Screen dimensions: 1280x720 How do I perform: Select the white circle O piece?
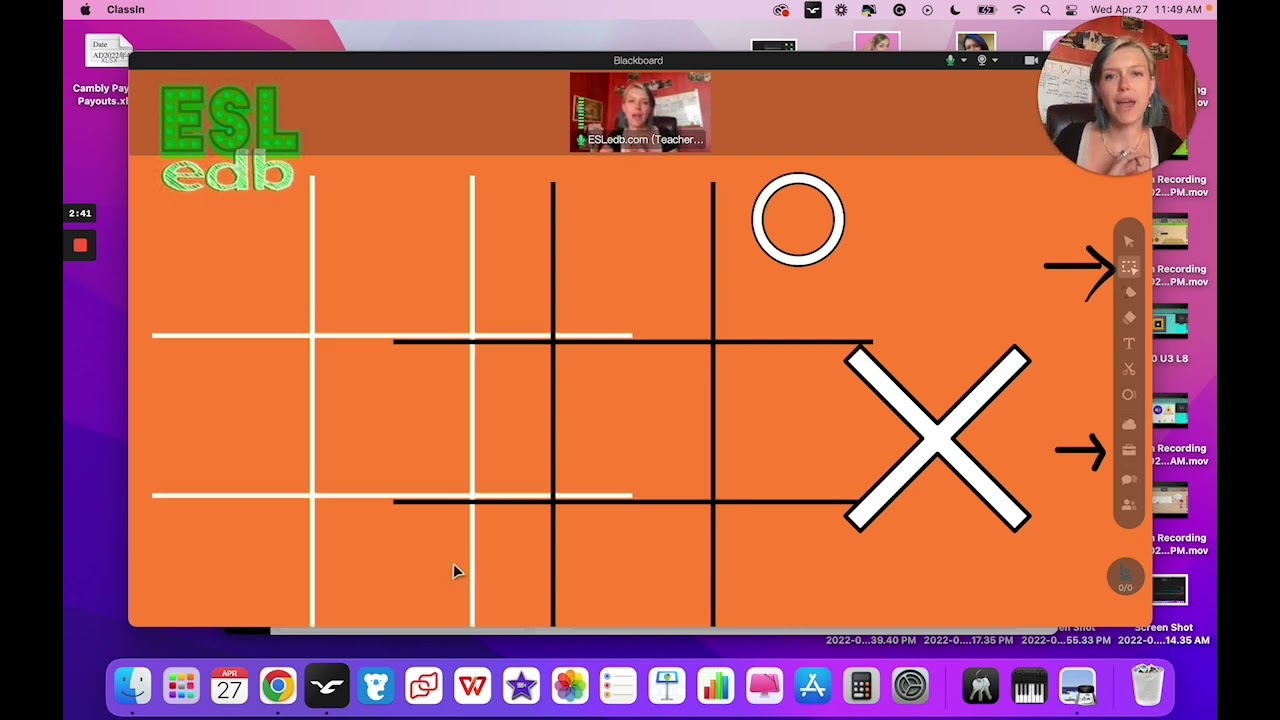pos(798,220)
